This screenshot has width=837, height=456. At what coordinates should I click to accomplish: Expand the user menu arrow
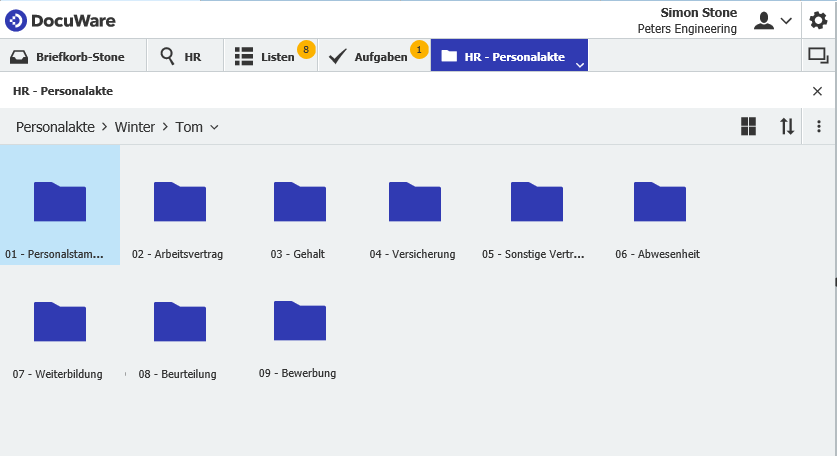click(786, 21)
